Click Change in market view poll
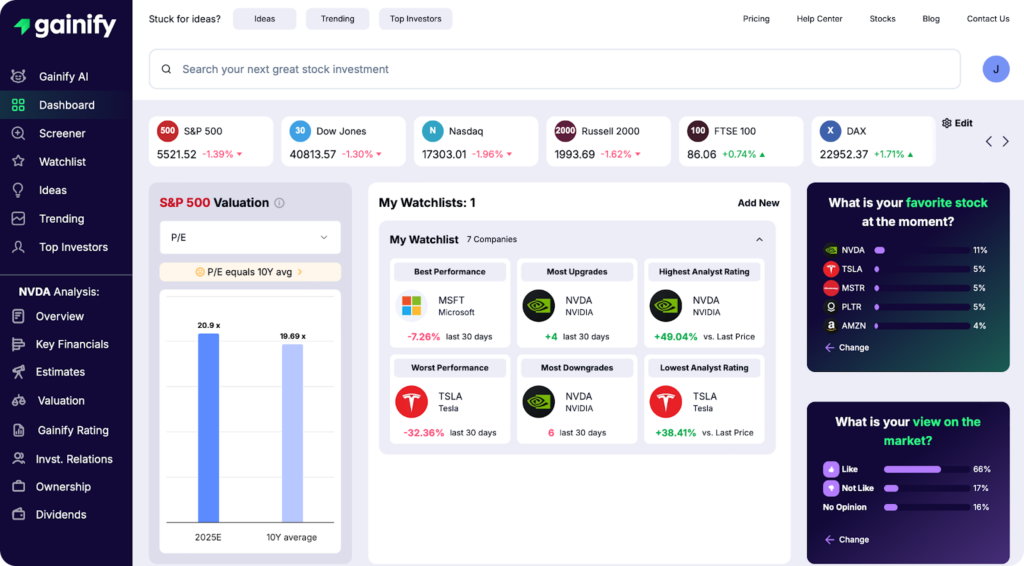Image resolution: width=1024 pixels, height=566 pixels. click(847, 539)
